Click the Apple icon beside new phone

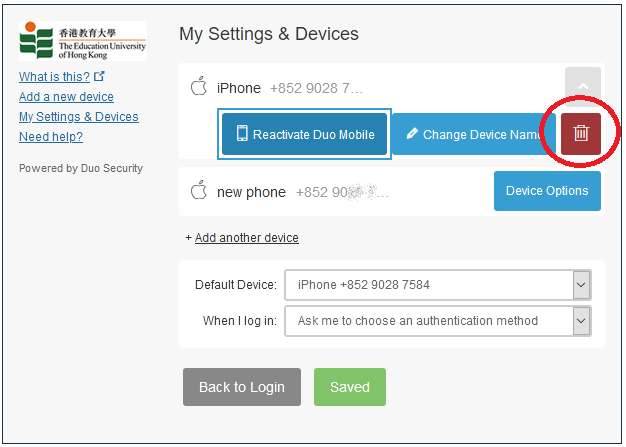click(198, 191)
